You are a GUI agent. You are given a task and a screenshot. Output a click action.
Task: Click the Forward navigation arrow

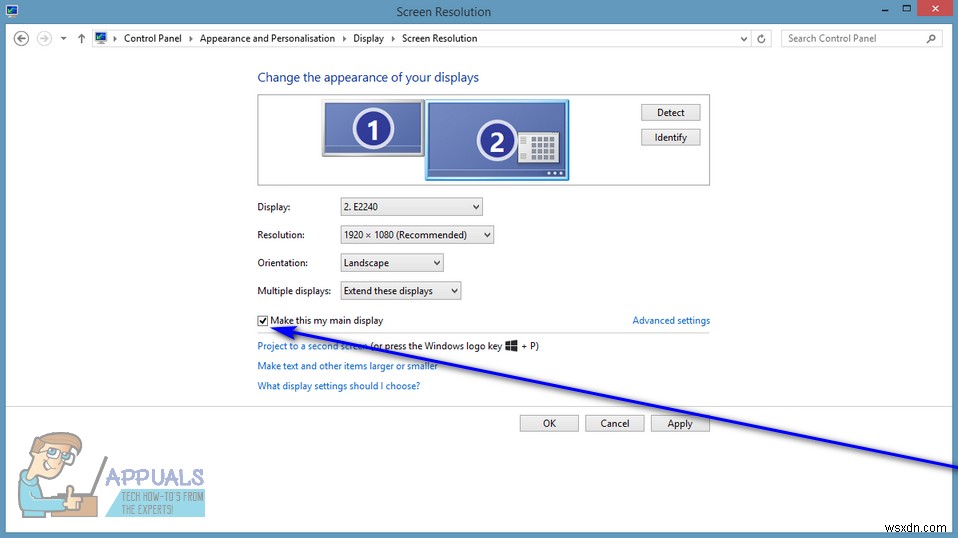[44, 38]
